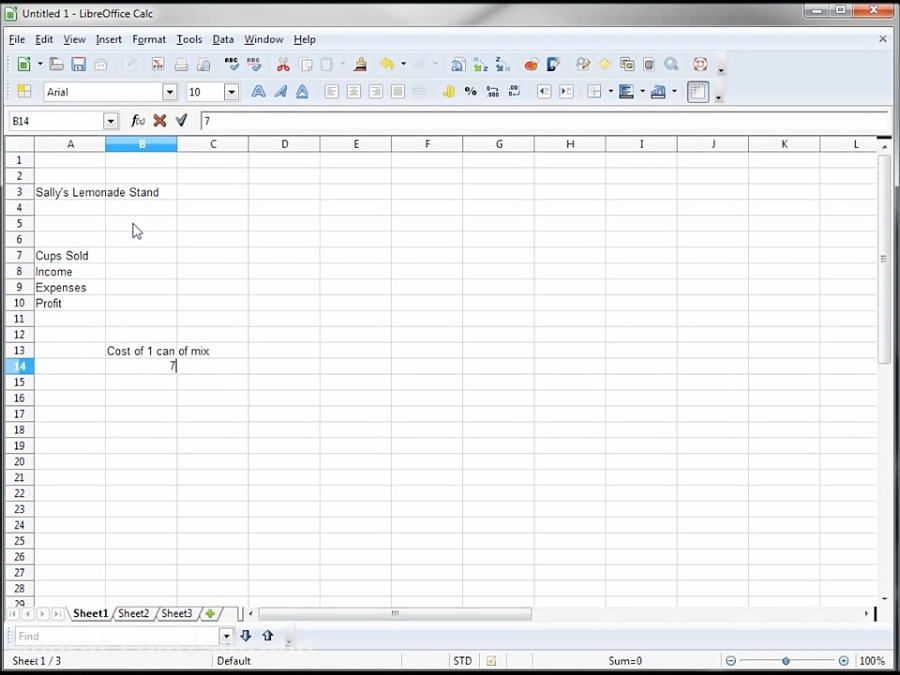Accept cell entry with green checkmark
Screen dimensions: 900x675
[x=181, y=121]
